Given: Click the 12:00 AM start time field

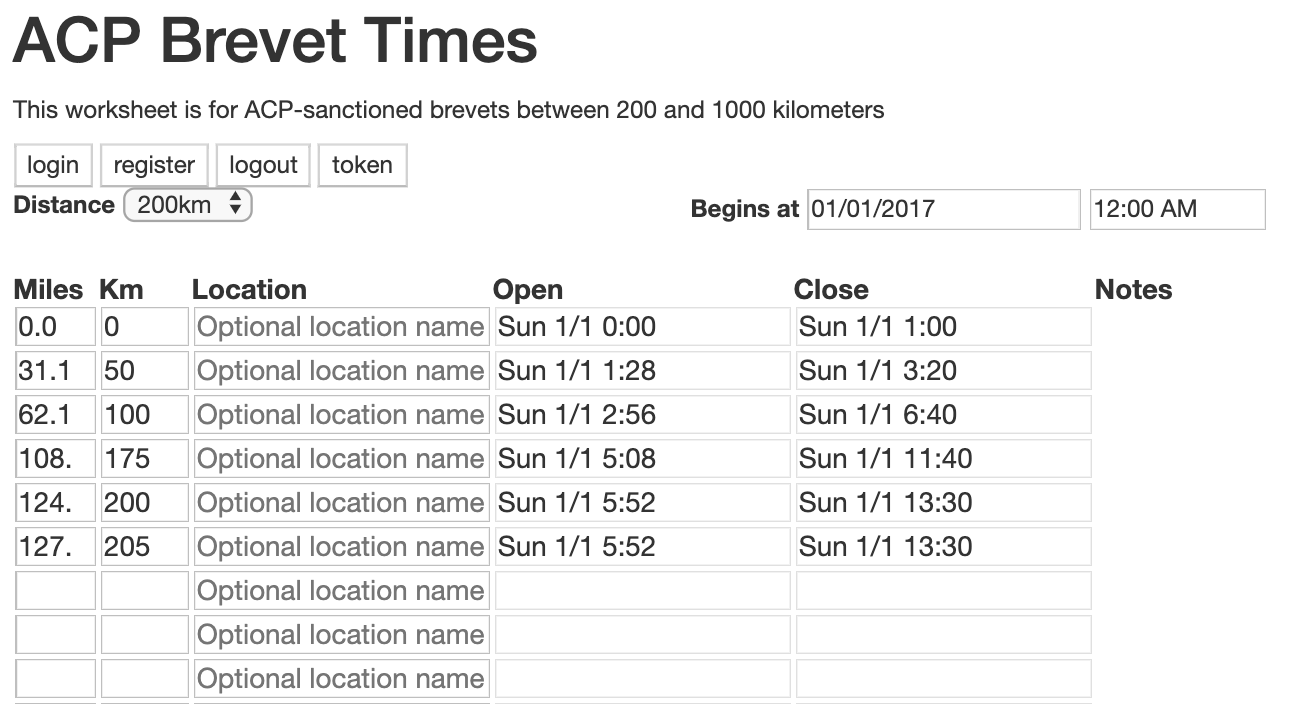Looking at the screenshot, I should click(x=1177, y=209).
